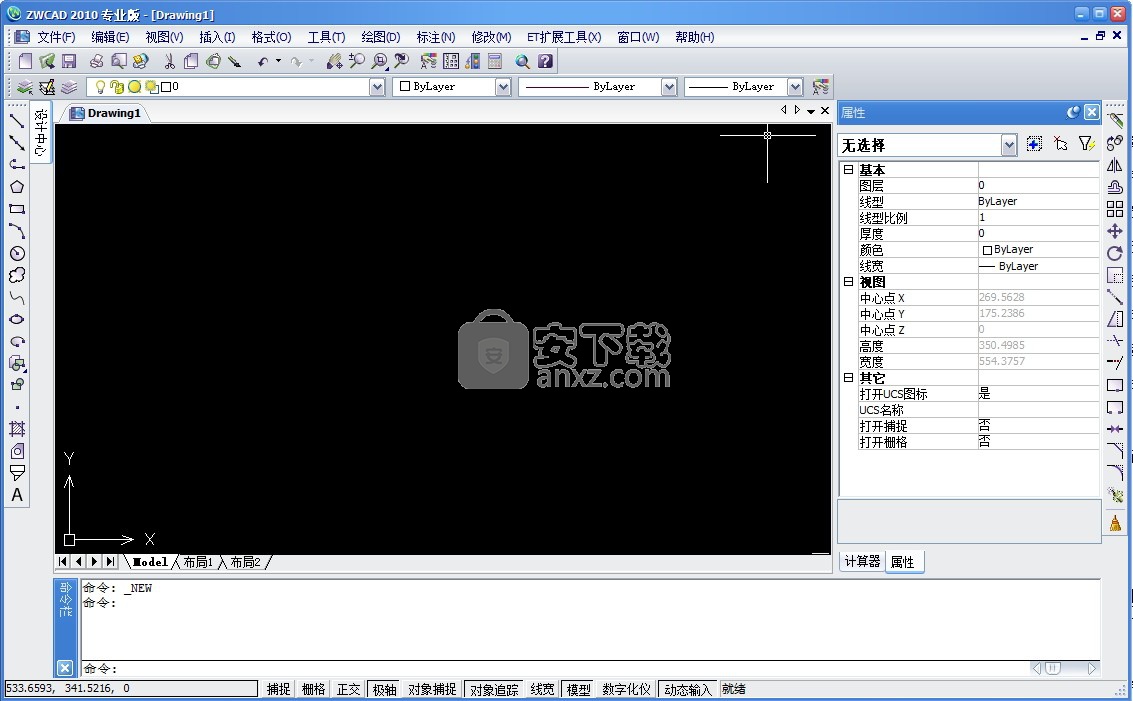The width and height of the screenshot is (1133, 701).
Task: Select the Revision Cloud tool
Action: pos(17,276)
